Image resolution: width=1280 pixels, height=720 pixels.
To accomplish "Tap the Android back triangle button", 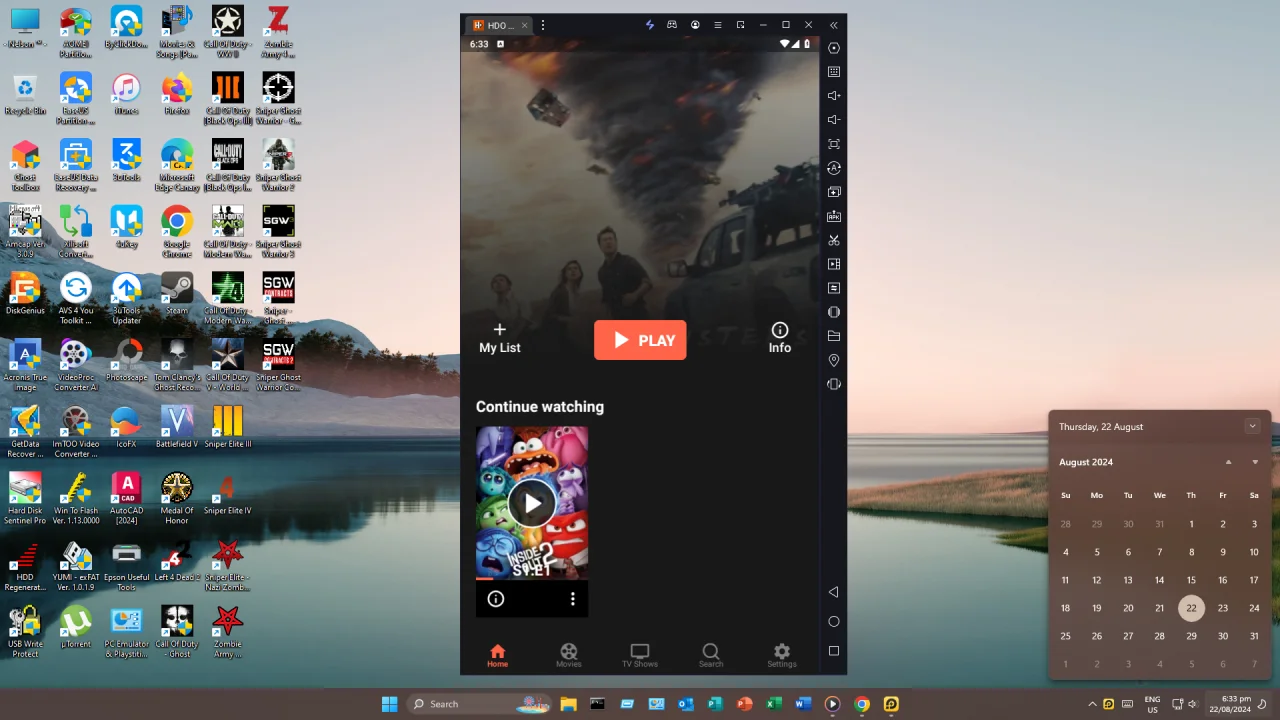I will (834, 592).
